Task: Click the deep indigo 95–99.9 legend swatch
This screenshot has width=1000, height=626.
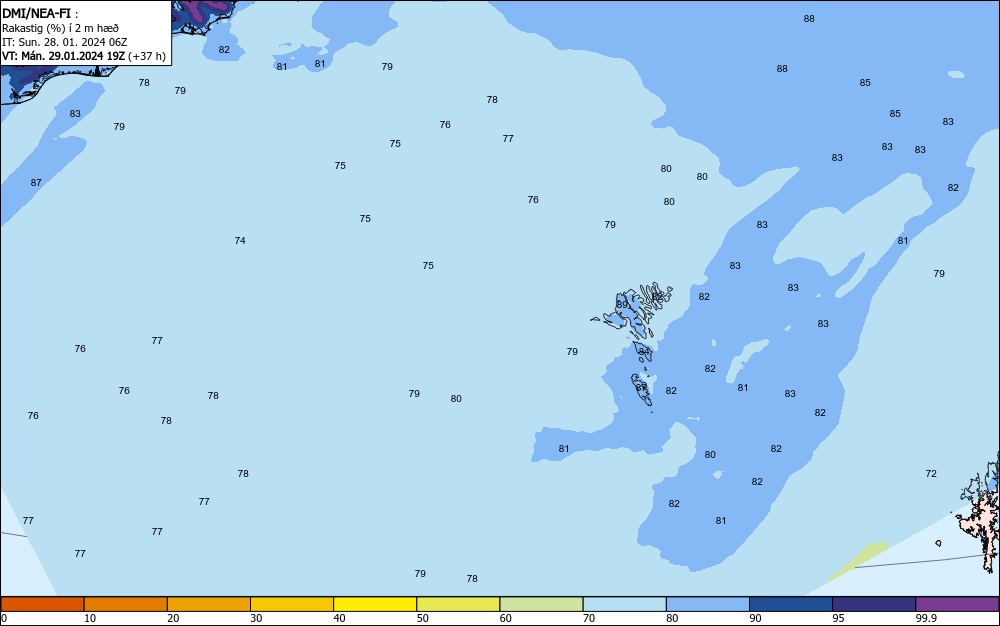Action: (874, 604)
